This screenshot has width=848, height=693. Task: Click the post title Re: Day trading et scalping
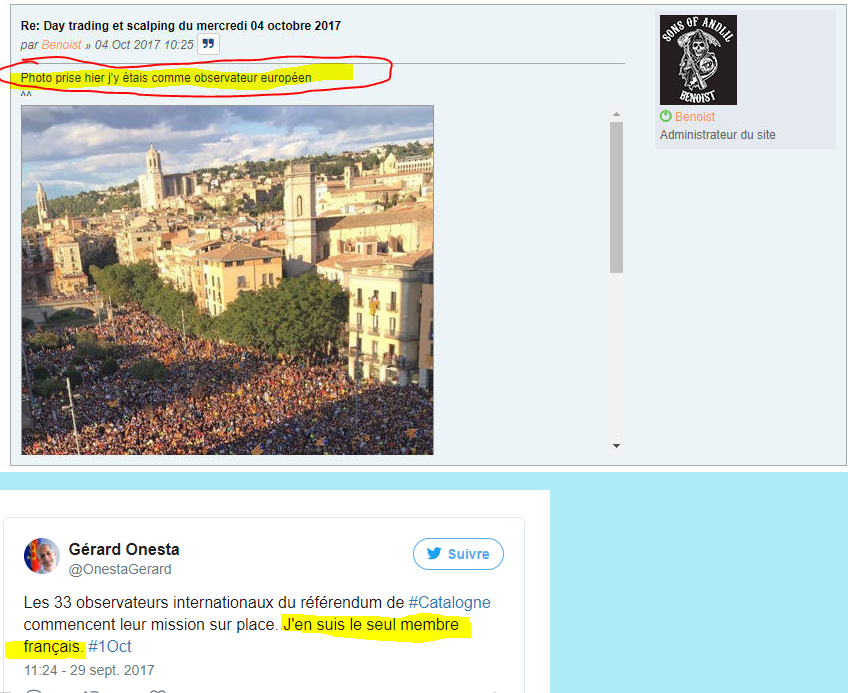181,25
